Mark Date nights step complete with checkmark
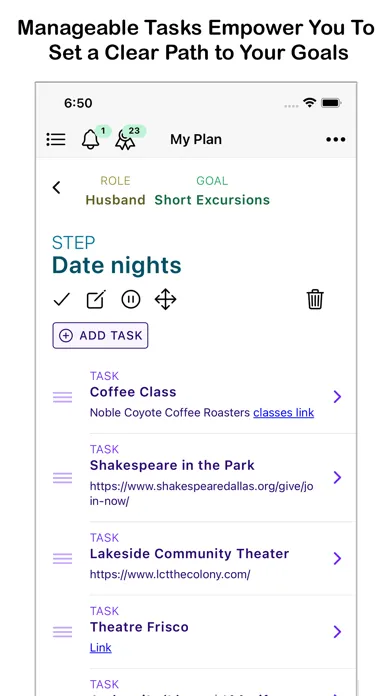 click(x=62, y=300)
